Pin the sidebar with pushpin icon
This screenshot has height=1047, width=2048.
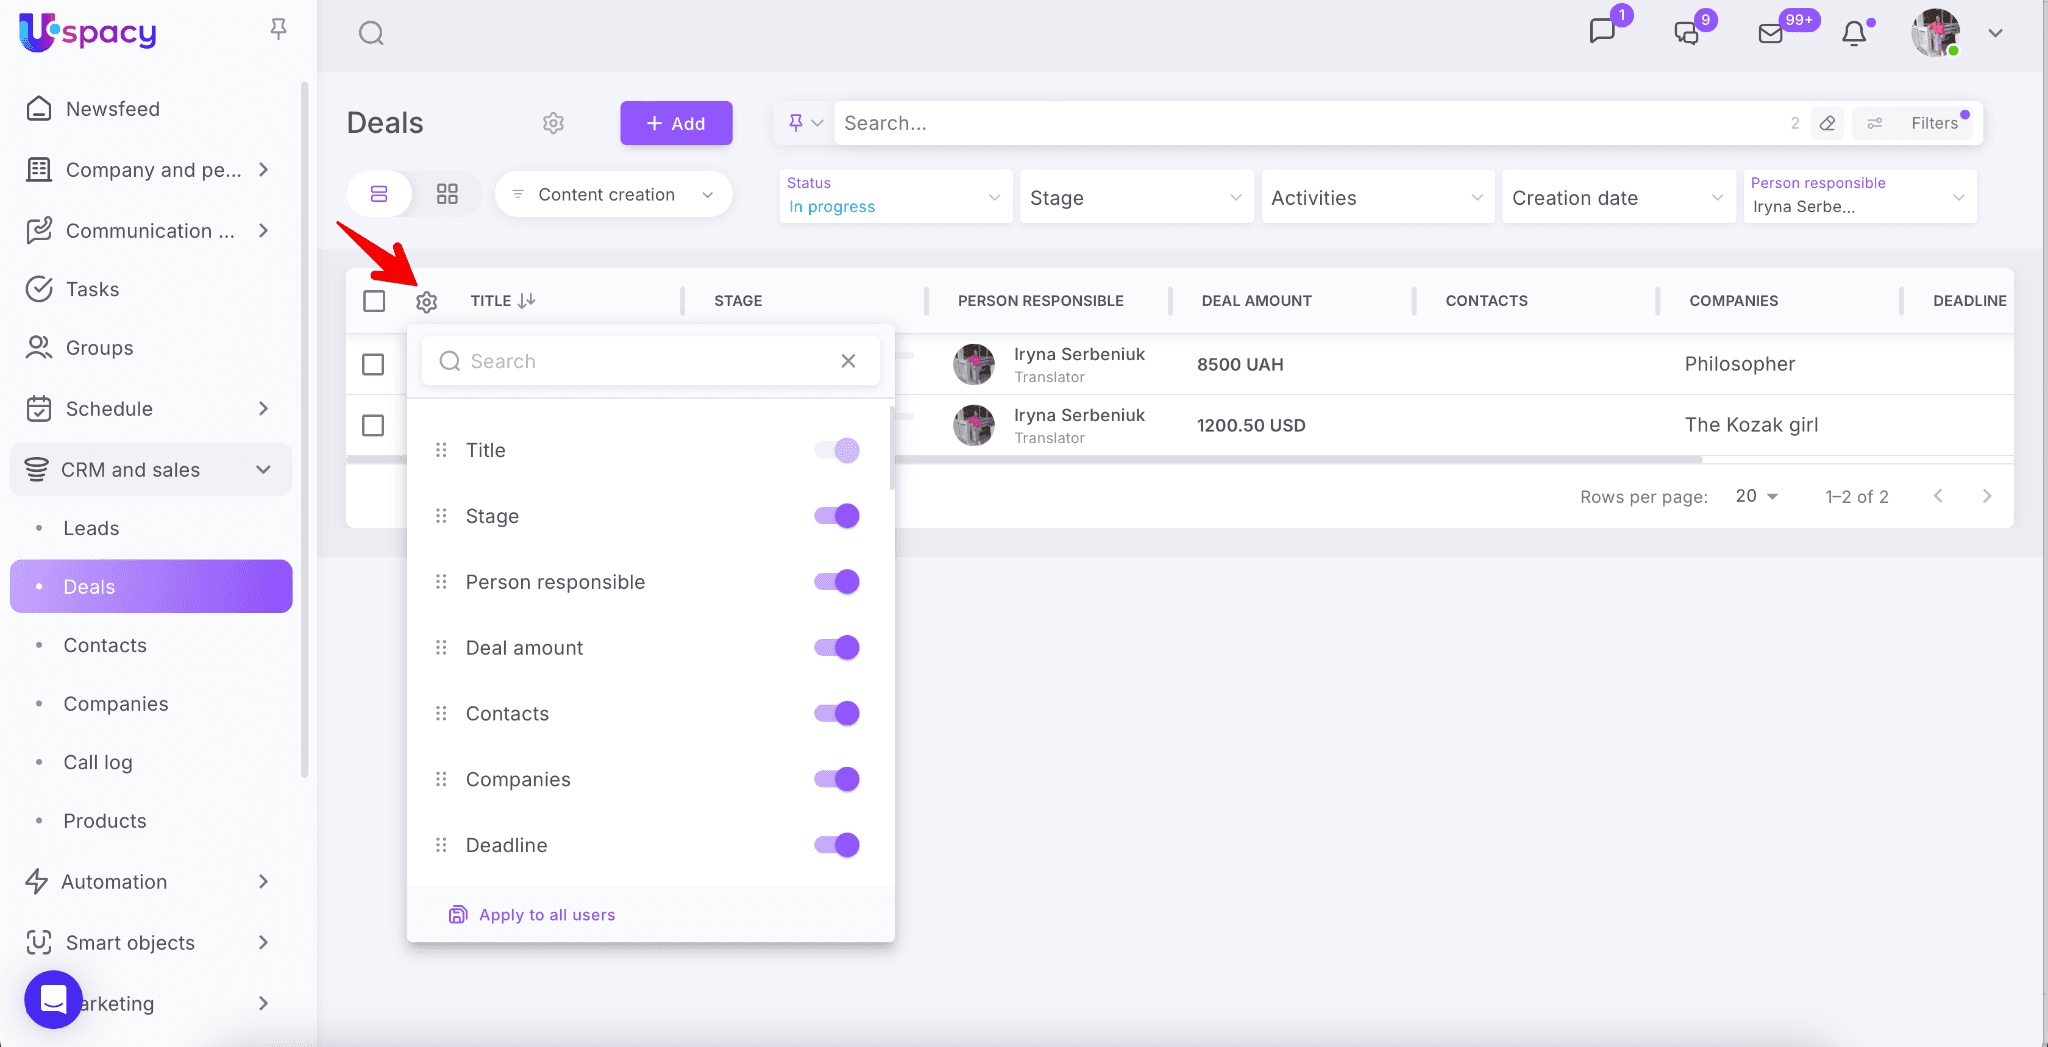(x=279, y=30)
